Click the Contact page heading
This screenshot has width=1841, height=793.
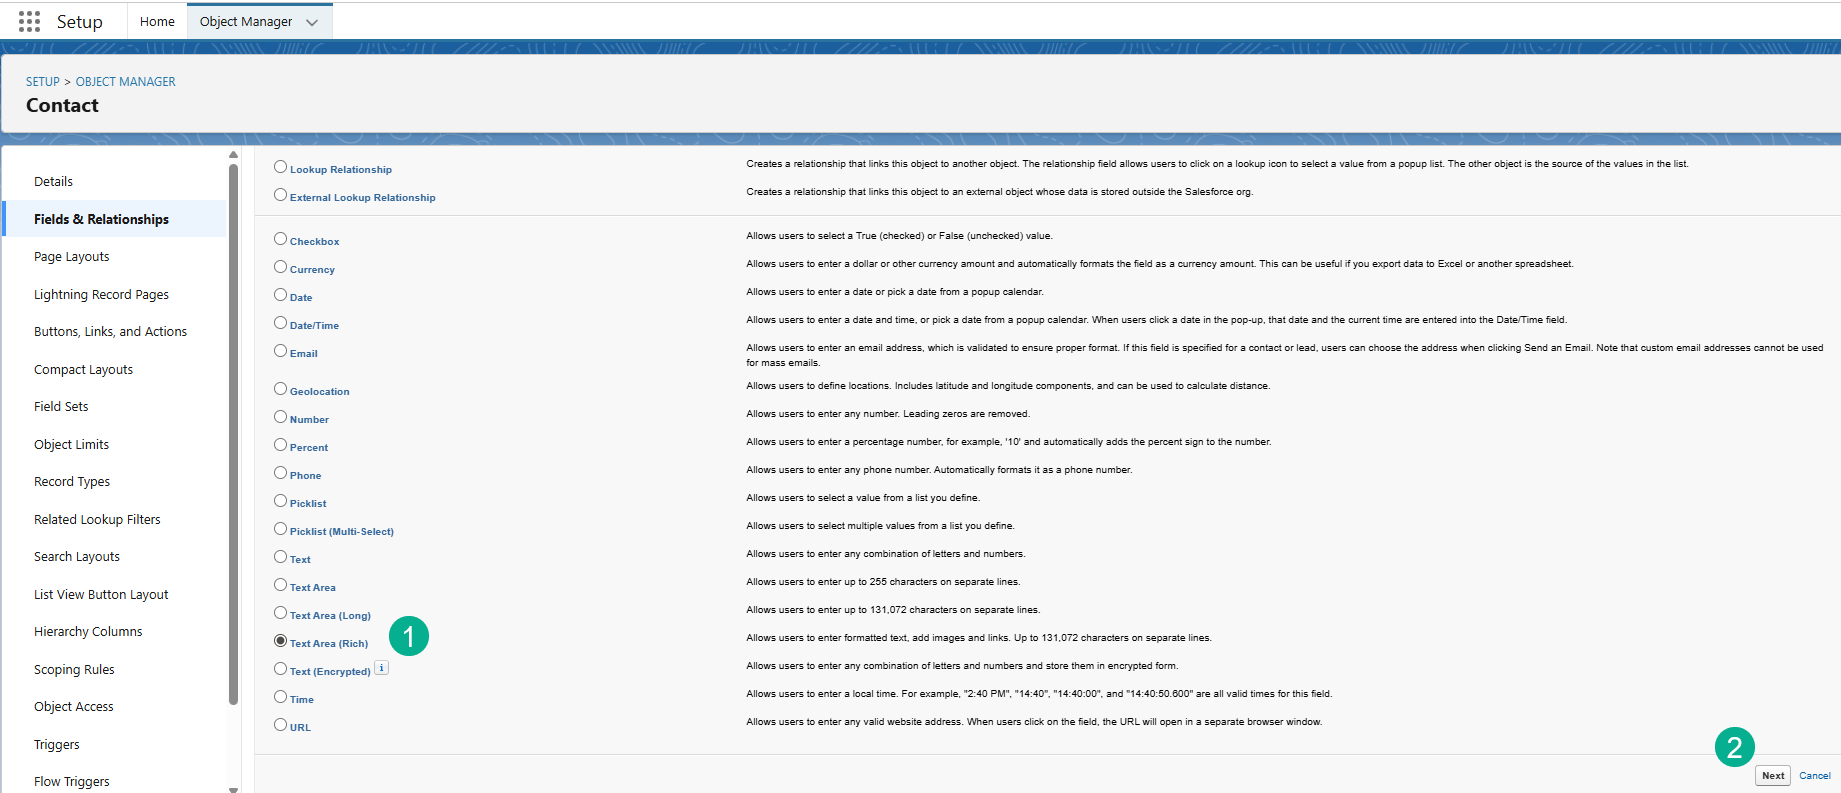(x=62, y=105)
